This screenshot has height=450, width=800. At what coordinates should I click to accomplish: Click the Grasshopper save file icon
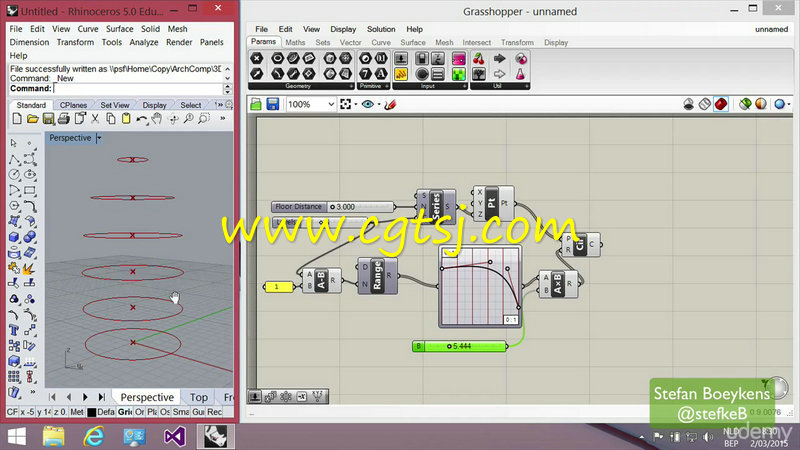click(273, 105)
